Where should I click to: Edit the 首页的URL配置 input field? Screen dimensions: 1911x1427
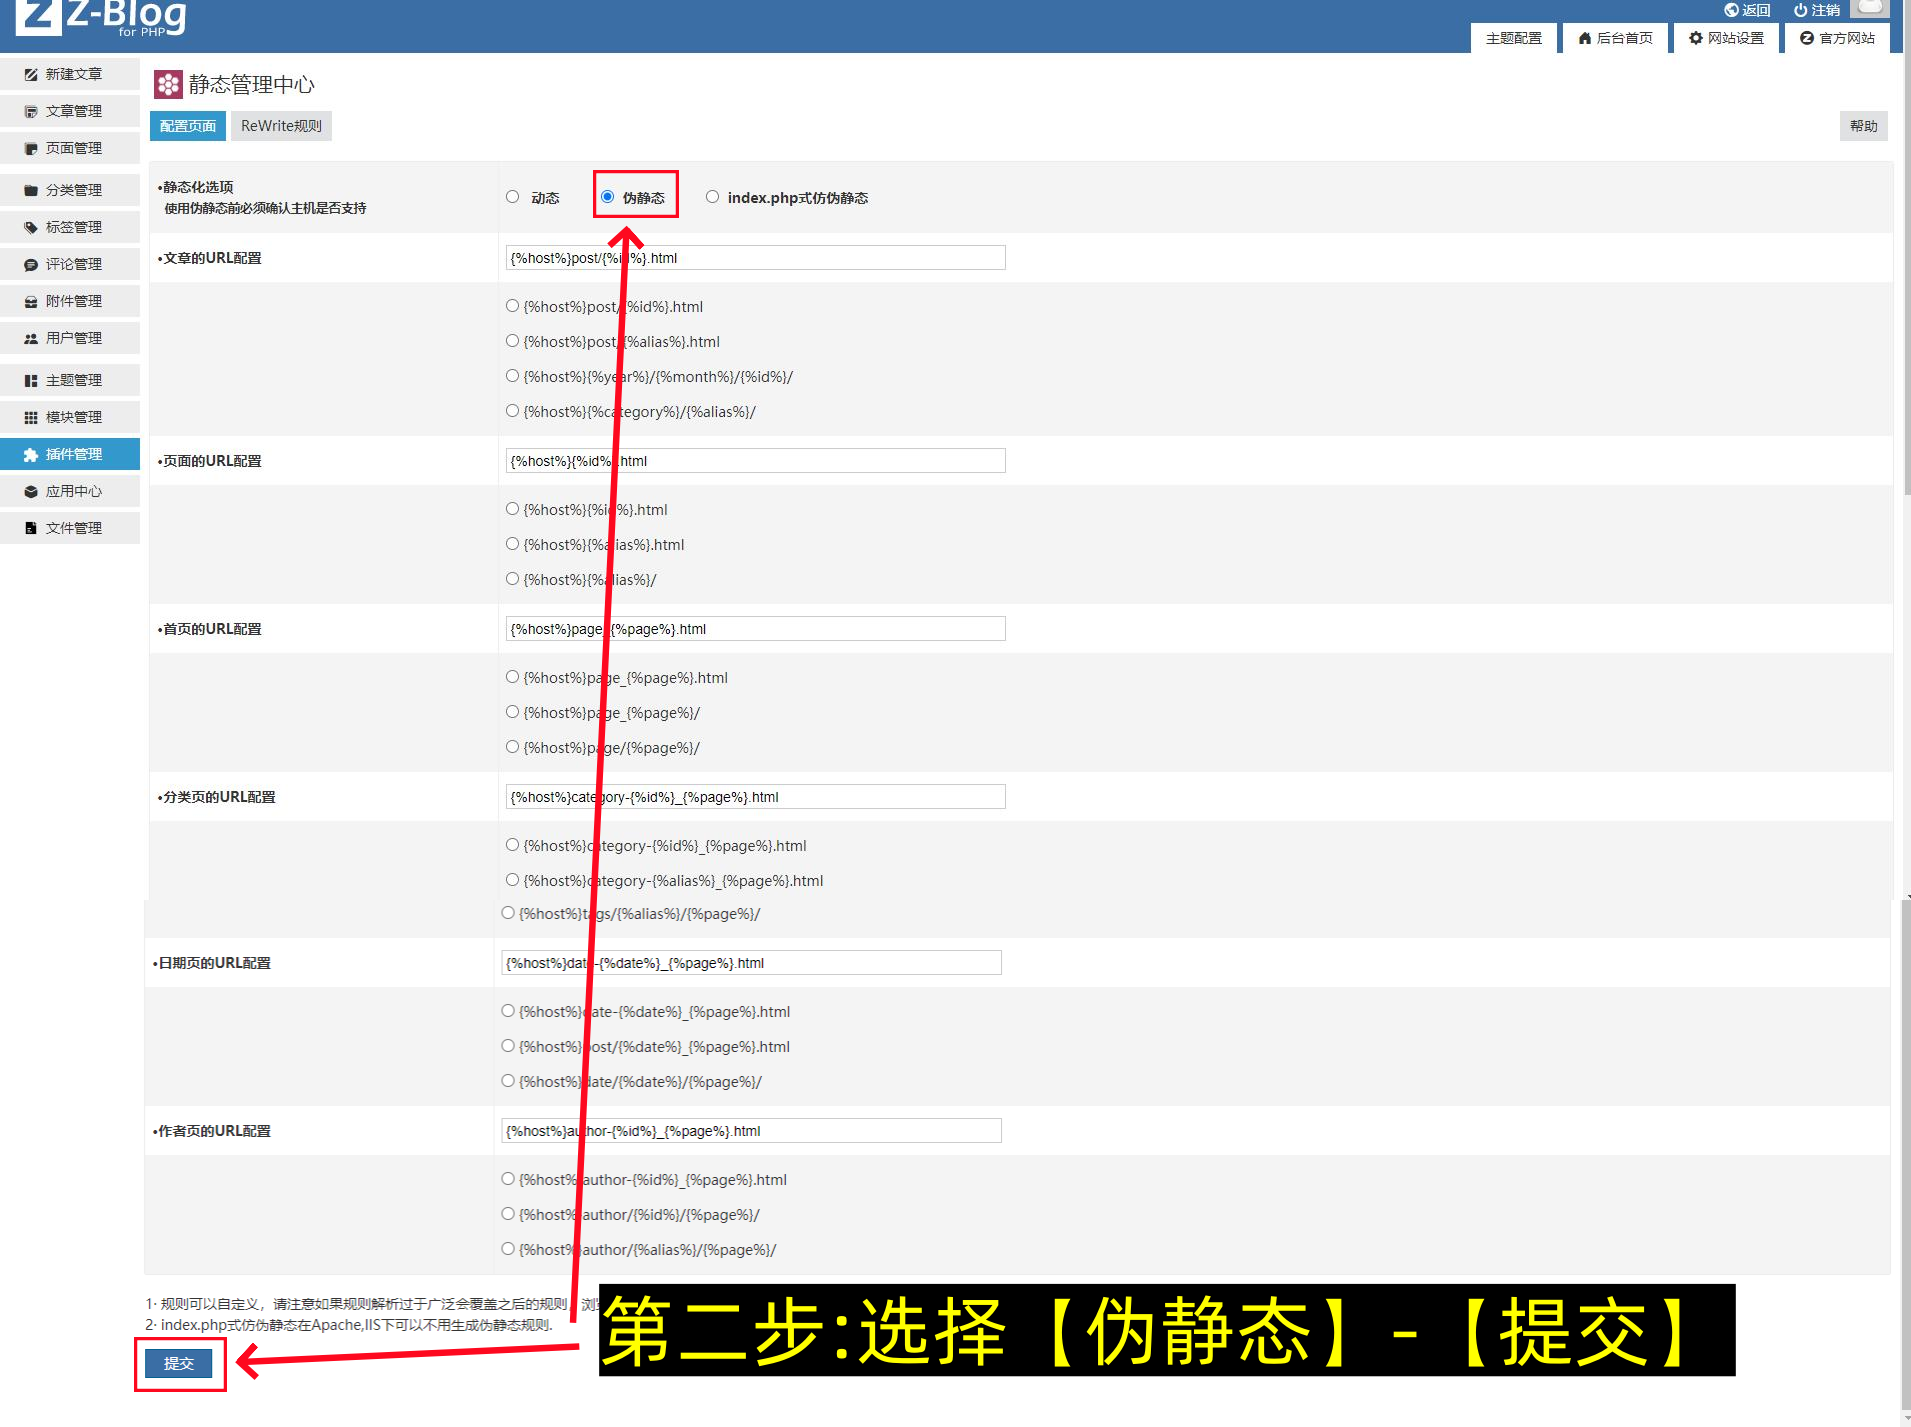pyautogui.click(x=754, y=628)
